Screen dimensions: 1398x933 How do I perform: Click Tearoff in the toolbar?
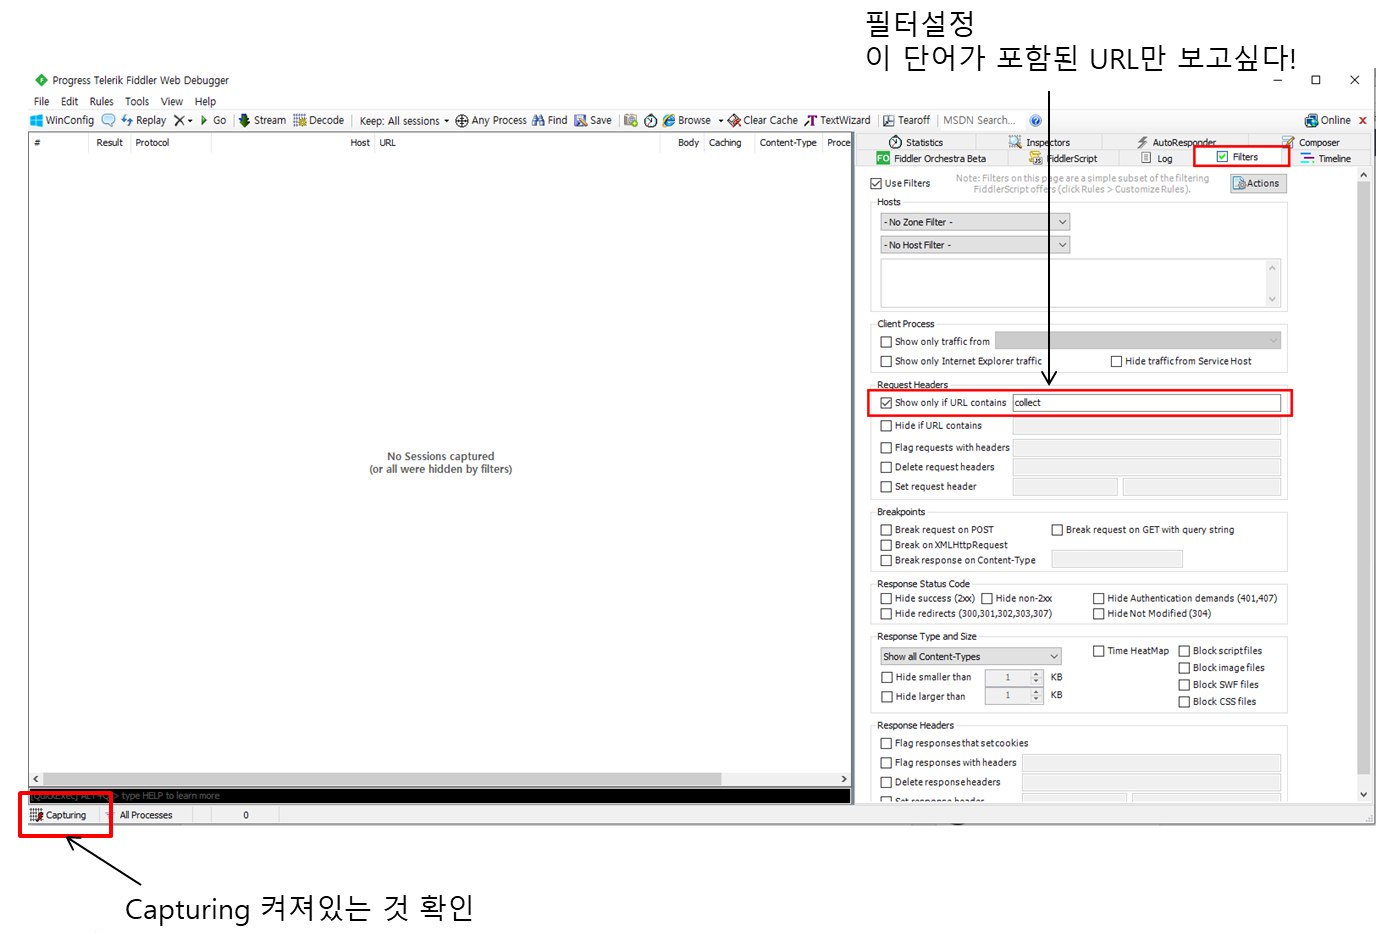[x=906, y=120]
